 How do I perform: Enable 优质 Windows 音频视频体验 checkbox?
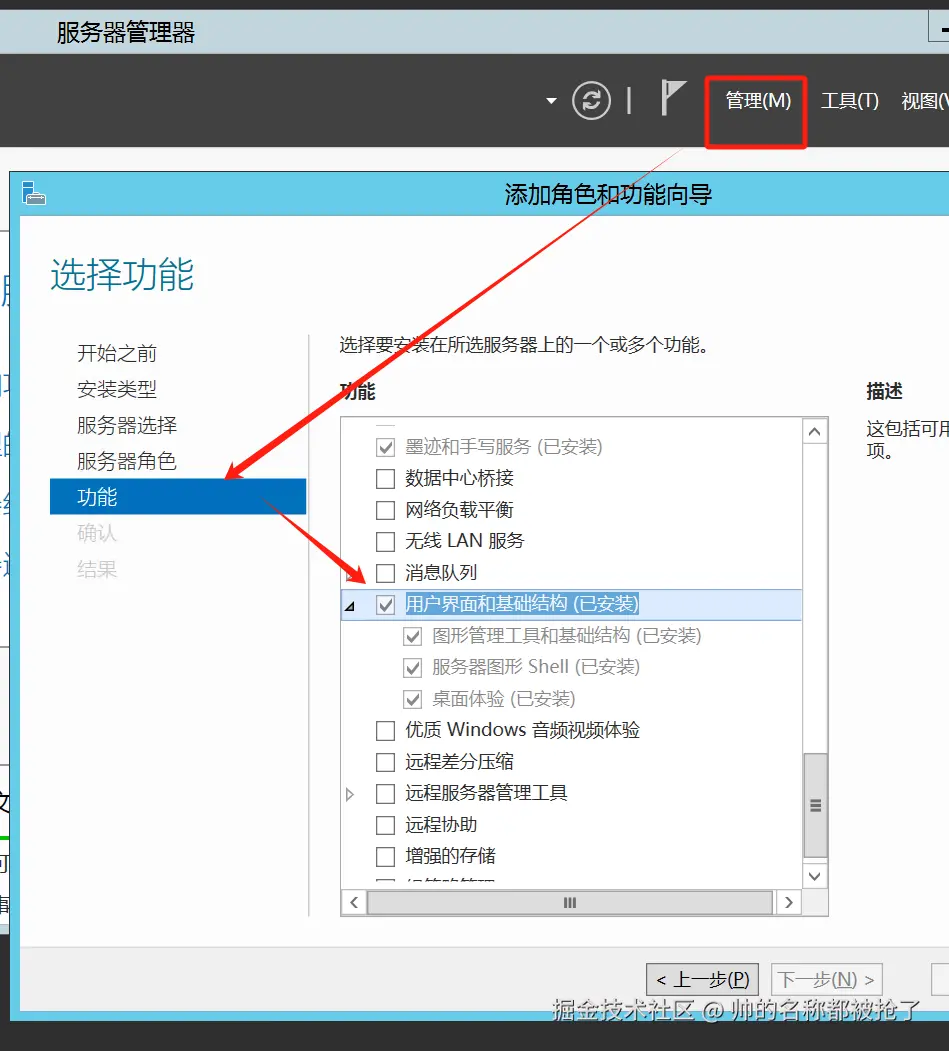point(385,731)
